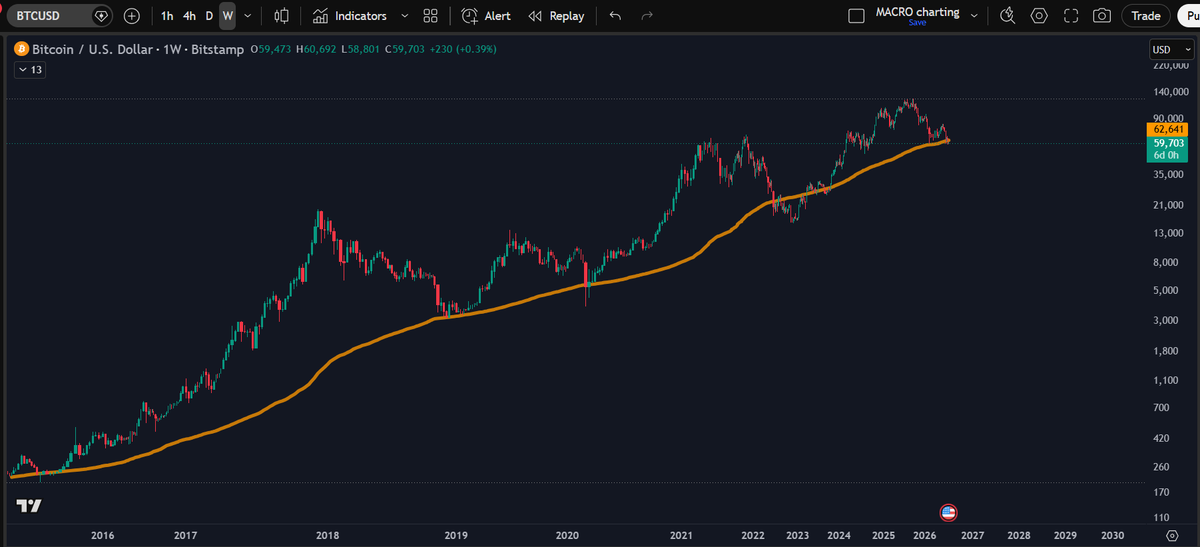Open the Indicators dialog
Image resolution: width=1200 pixels, height=547 pixels.
[x=349, y=16]
